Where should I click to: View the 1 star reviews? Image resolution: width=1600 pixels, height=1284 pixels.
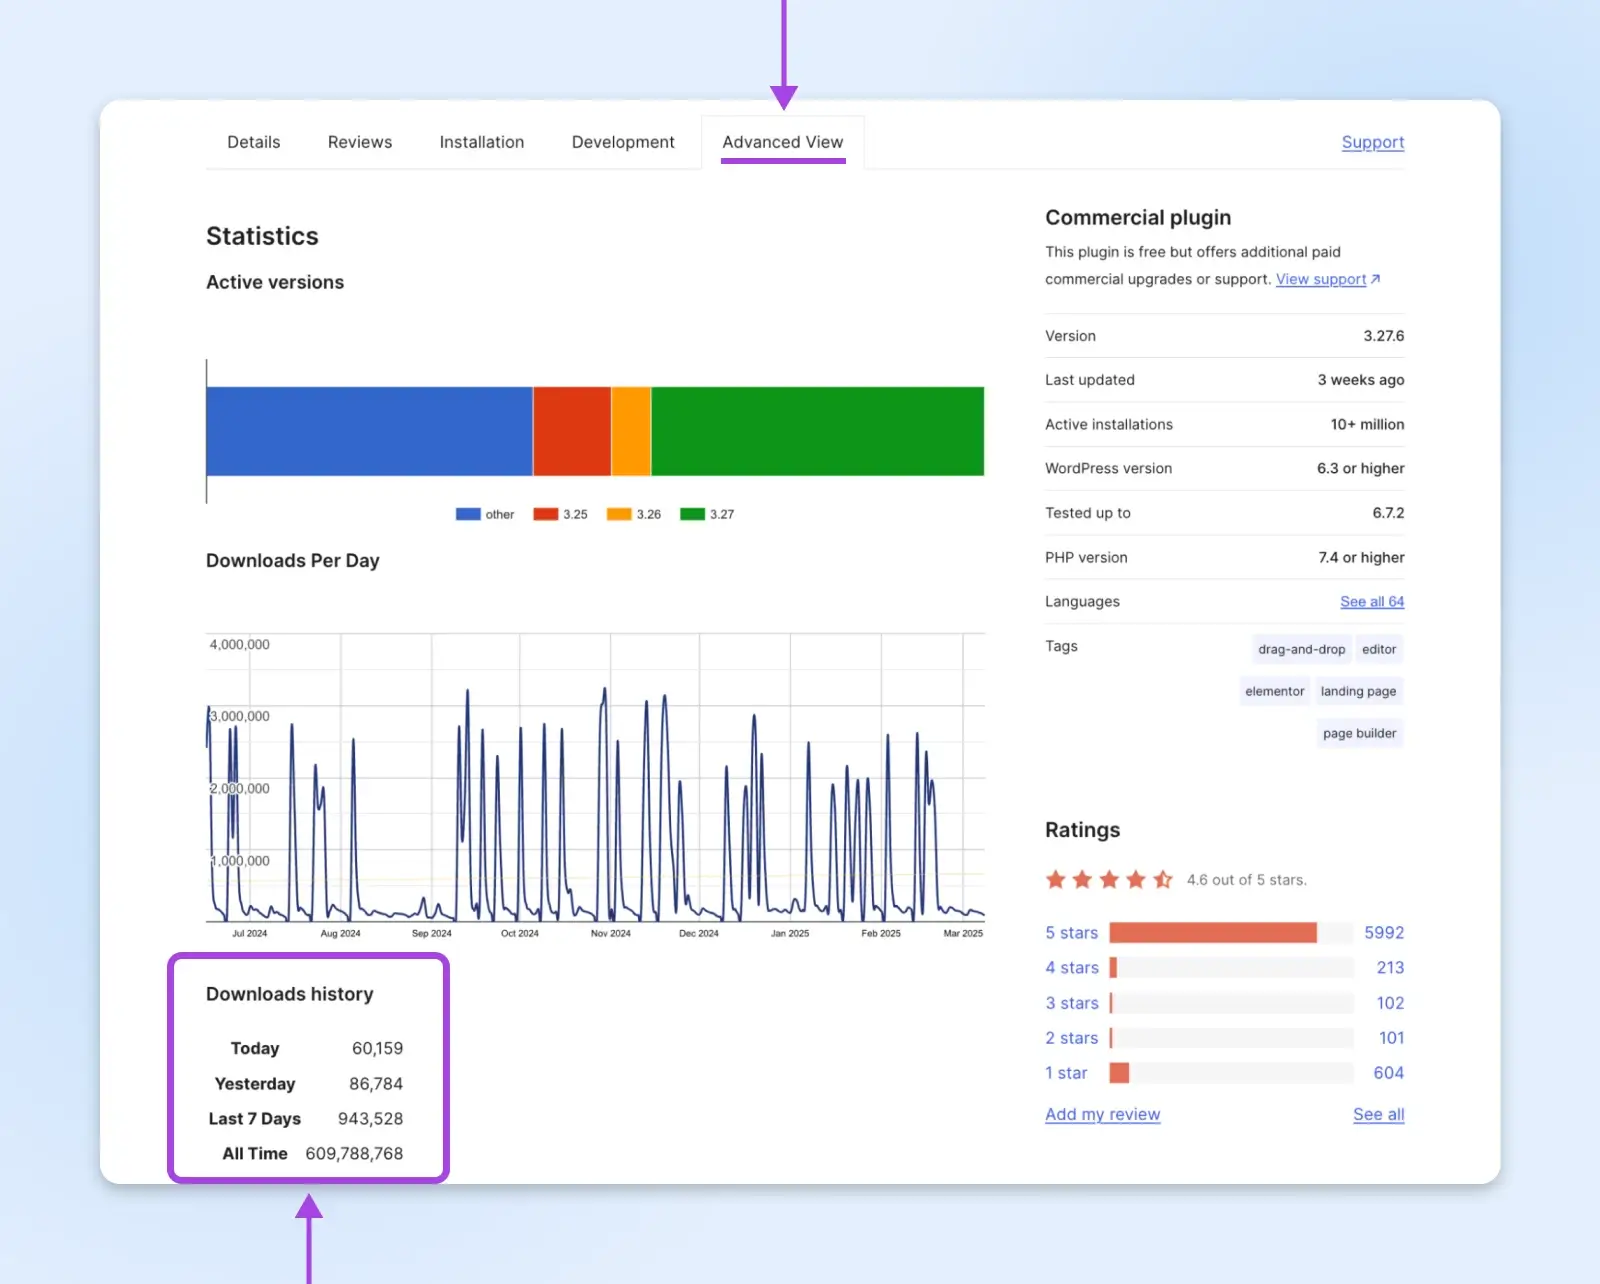pyautogui.click(x=1066, y=1073)
